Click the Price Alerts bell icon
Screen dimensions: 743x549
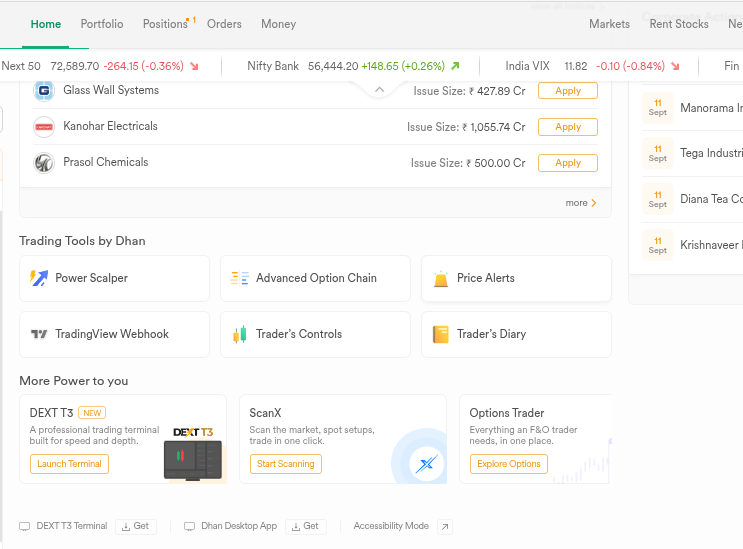[x=441, y=279]
